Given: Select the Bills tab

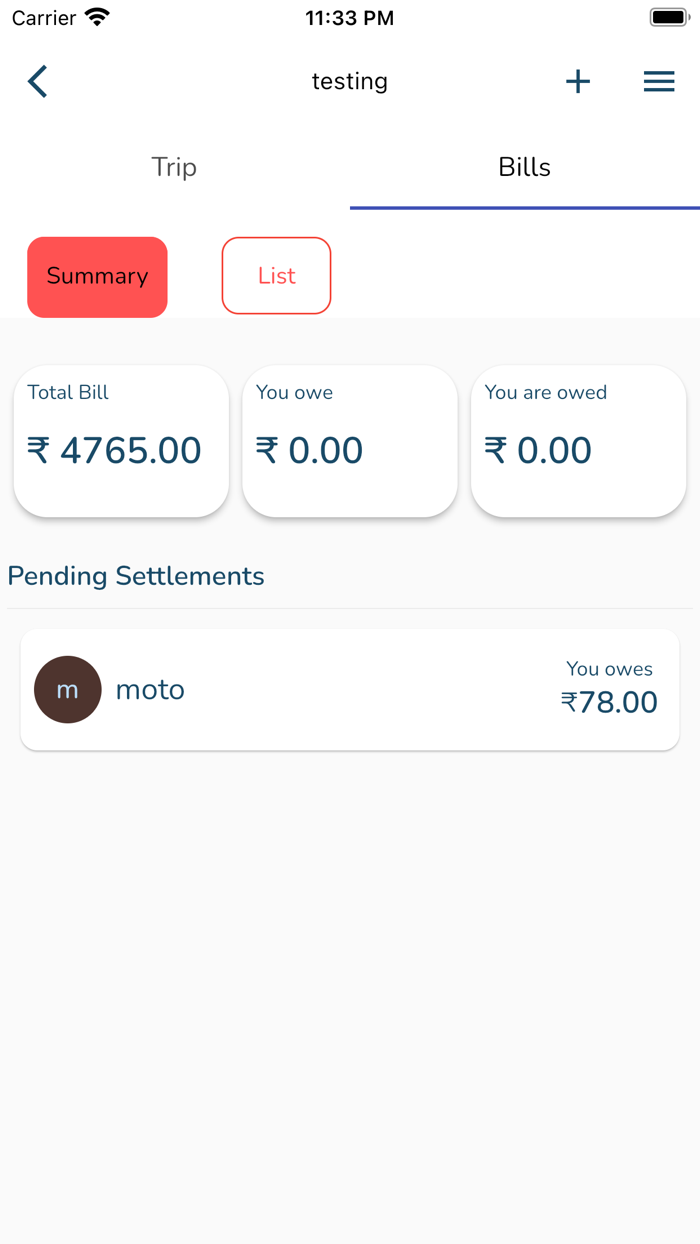Looking at the screenshot, I should [524, 167].
